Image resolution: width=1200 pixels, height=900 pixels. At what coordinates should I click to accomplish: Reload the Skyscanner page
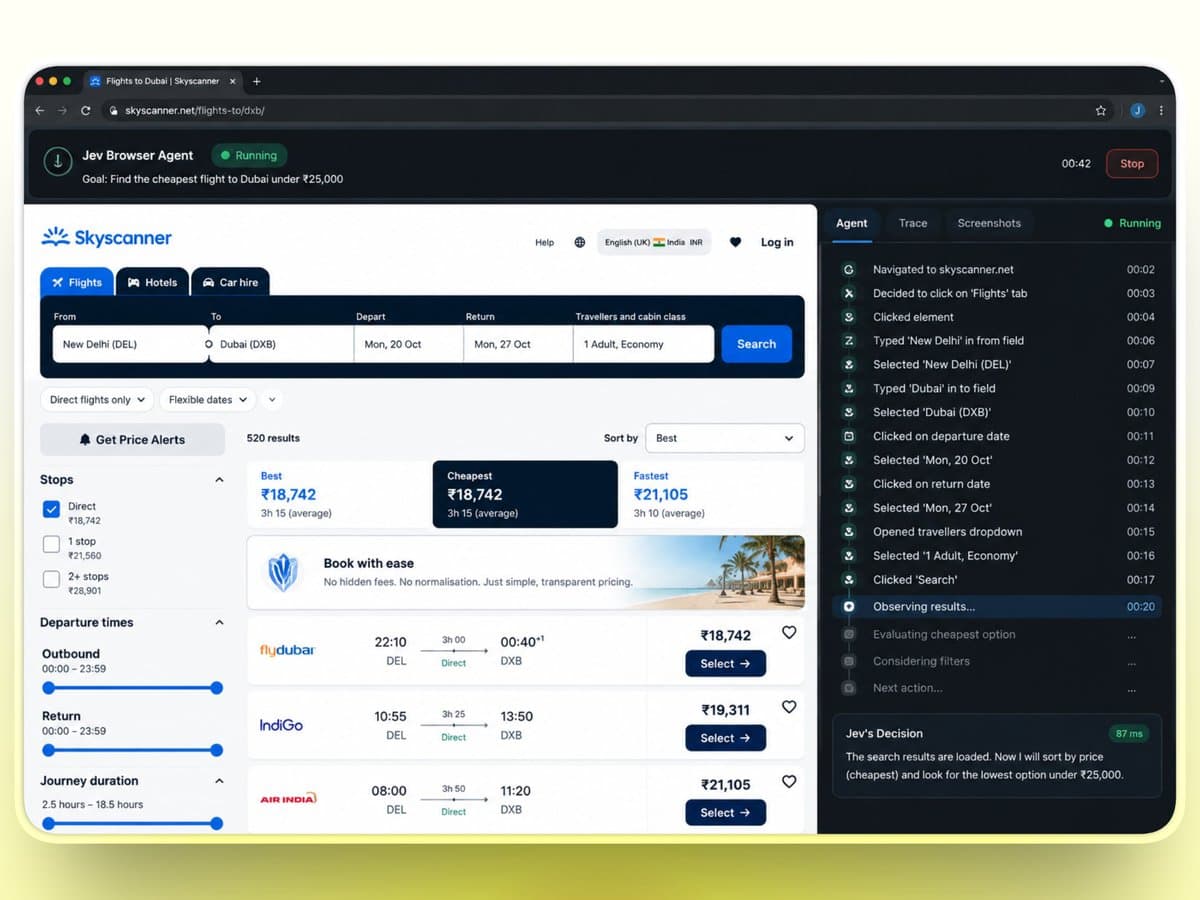[x=86, y=111]
